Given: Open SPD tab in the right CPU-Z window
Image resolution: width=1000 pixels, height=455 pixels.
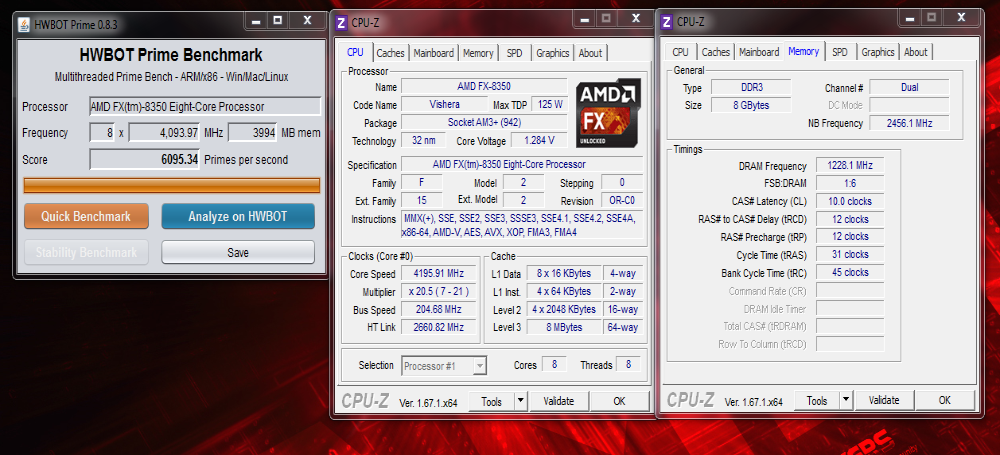Looking at the screenshot, I should point(840,52).
